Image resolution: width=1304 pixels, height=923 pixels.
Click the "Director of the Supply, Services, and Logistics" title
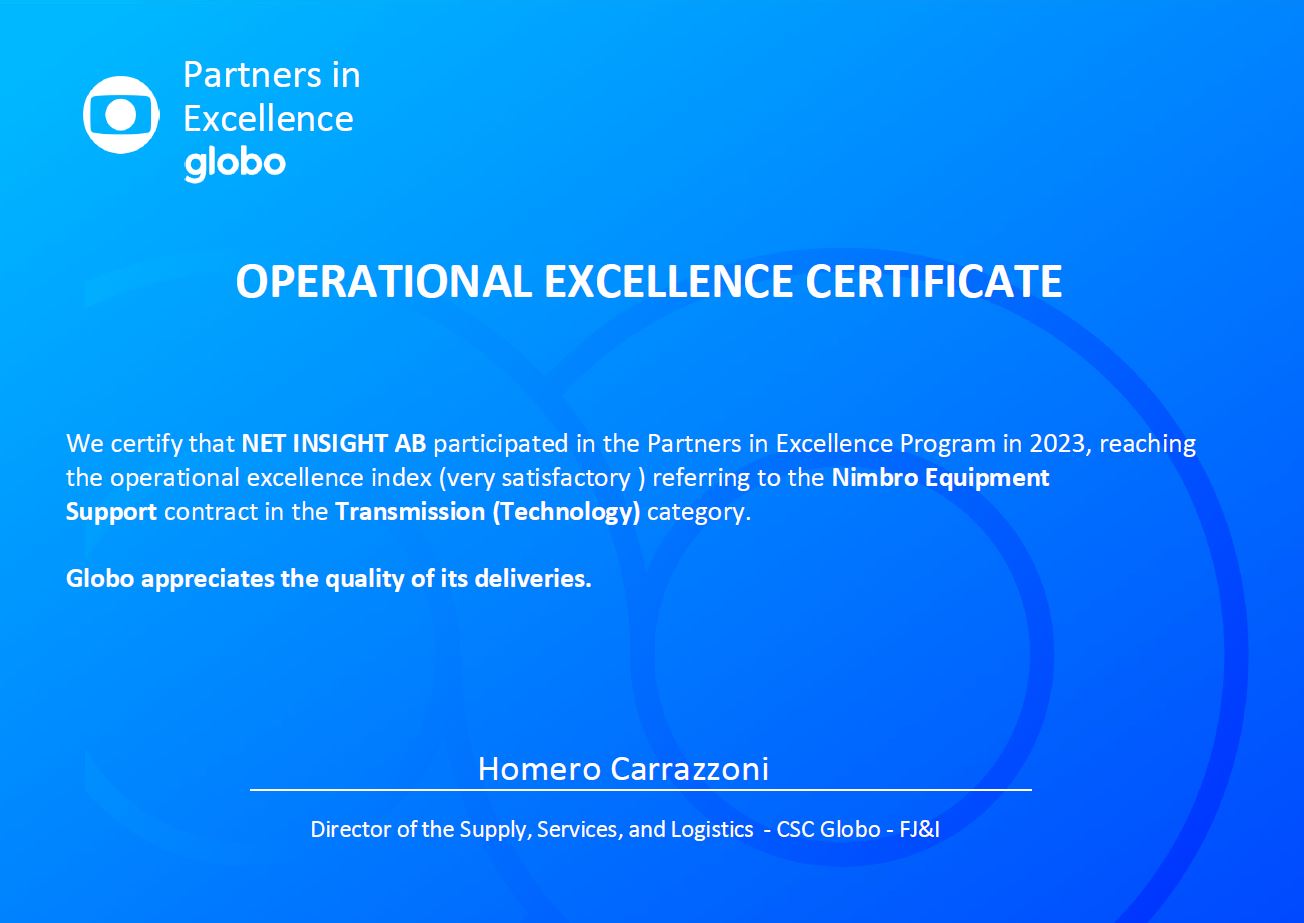[531, 829]
